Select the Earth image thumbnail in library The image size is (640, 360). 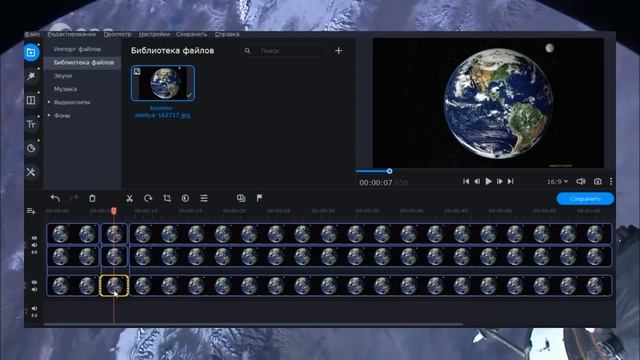[163, 83]
